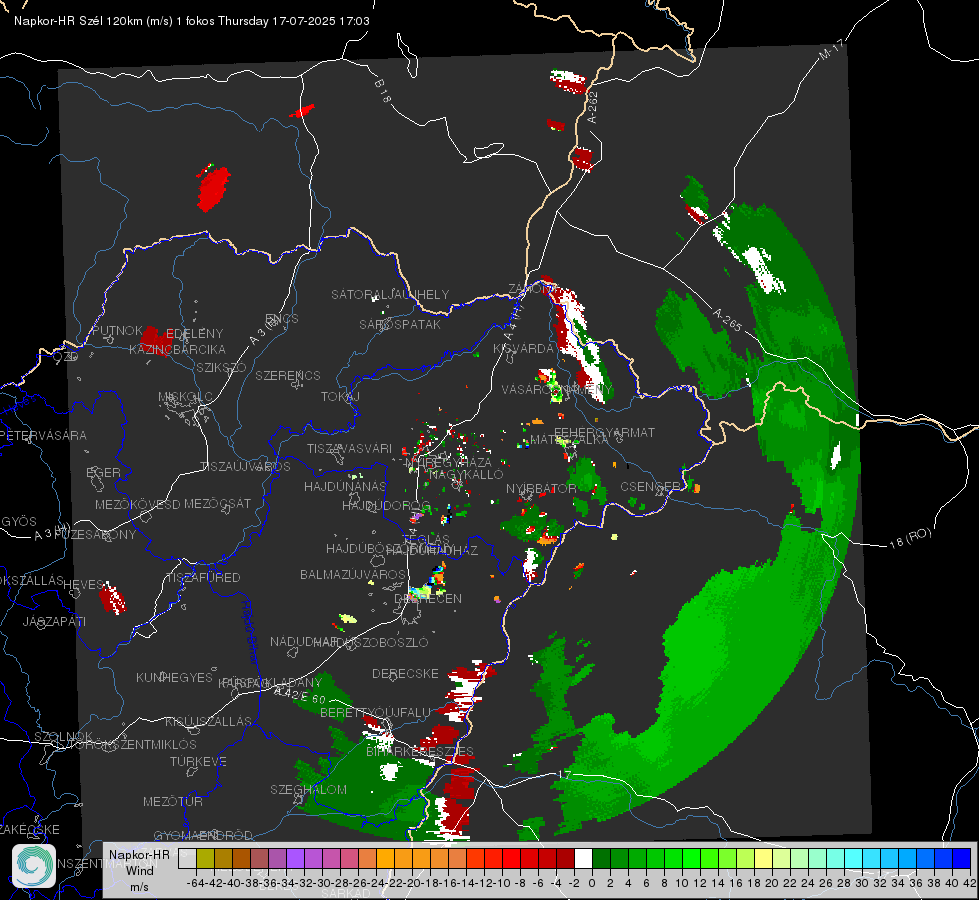Select the SZERENCS town label
Screen dimensions: 979x900
click(x=288, y=375)
